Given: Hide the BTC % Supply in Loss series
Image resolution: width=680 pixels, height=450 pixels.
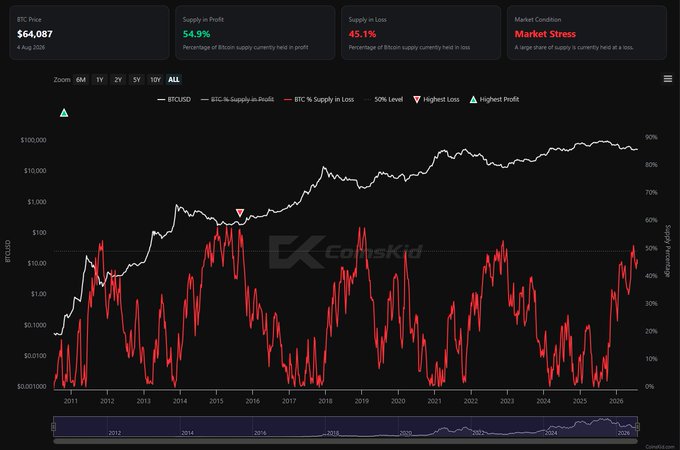Looking at the screenshot, I should coord(319,99).
